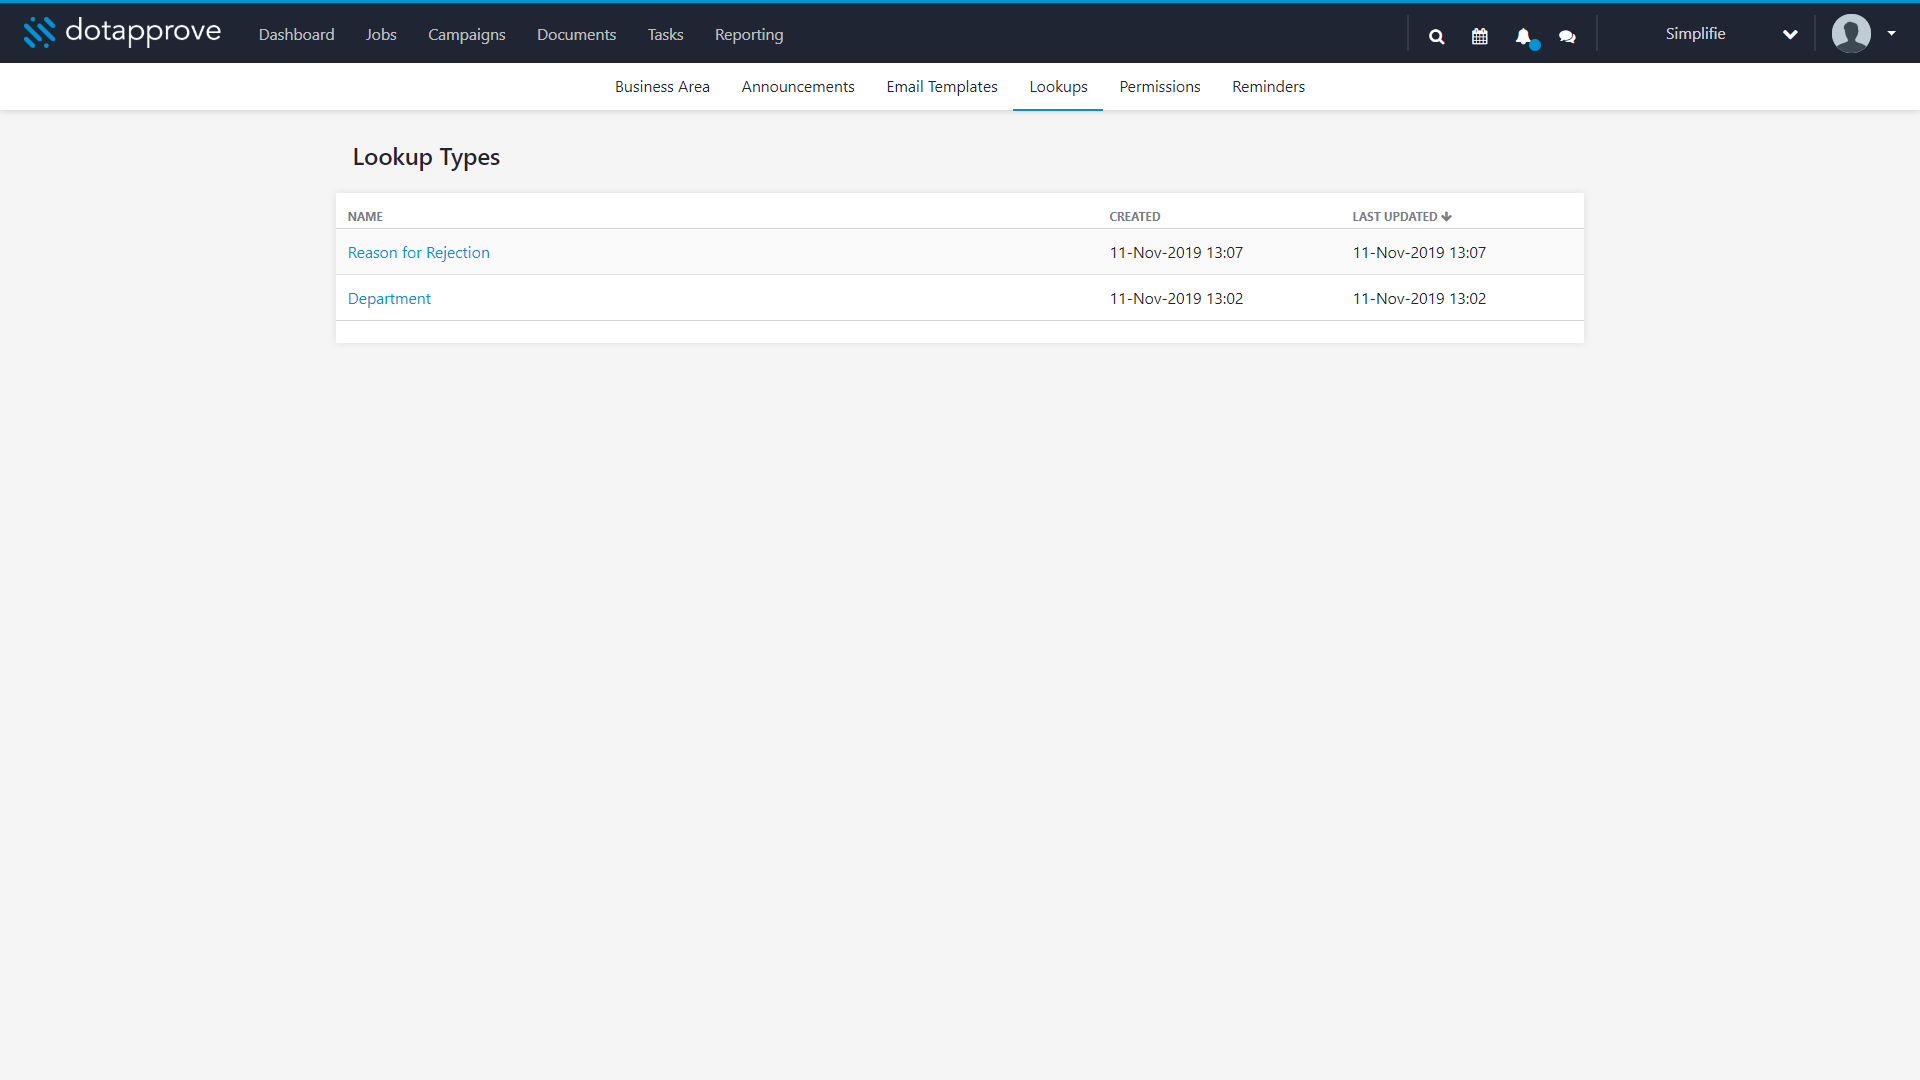Image resolution: width=1920 pixels, height=1080 pixels.
Task: Sort by Name column header
Action: pos(365,216)
